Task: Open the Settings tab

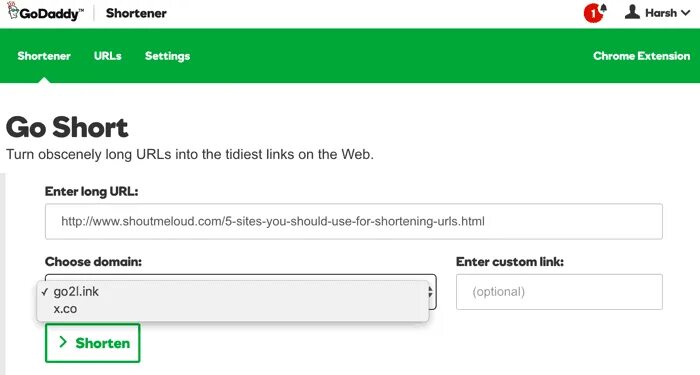Action: pos(167,56)
